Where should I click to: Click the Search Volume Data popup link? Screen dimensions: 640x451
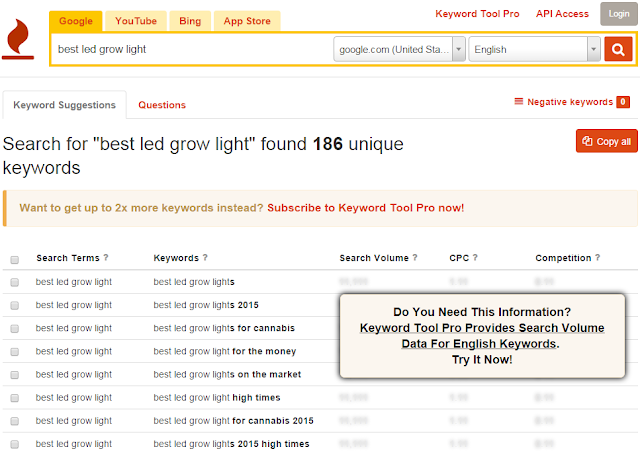(482, 336)
